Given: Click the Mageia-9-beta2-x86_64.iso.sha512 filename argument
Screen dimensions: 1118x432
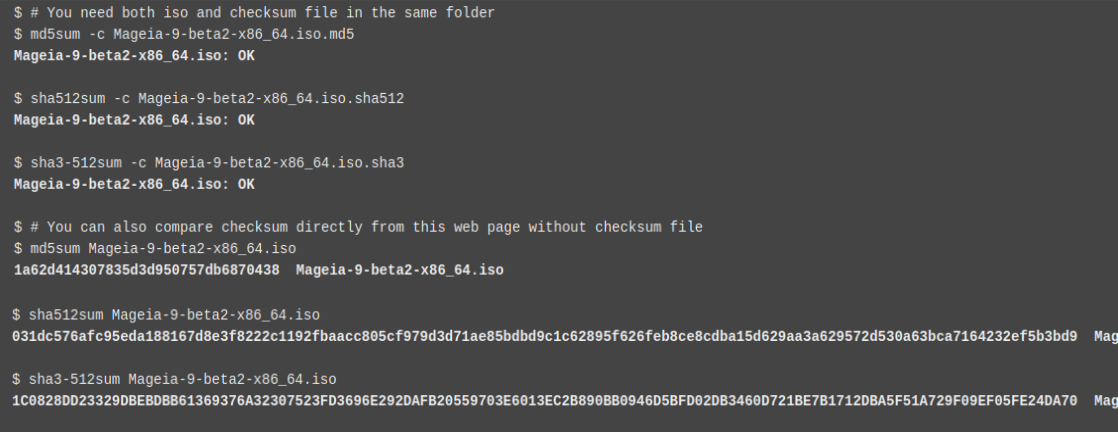Looking at the screenshot, I should click(271, 98).
